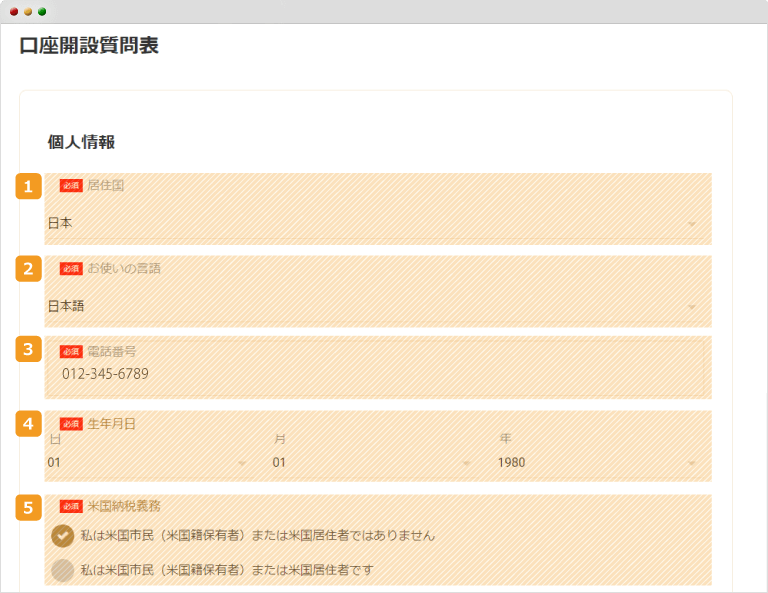Viewport: 768px width, 593px height.
Task: Select the 米国居住者ではありません radio option
Action: point(63,536)
